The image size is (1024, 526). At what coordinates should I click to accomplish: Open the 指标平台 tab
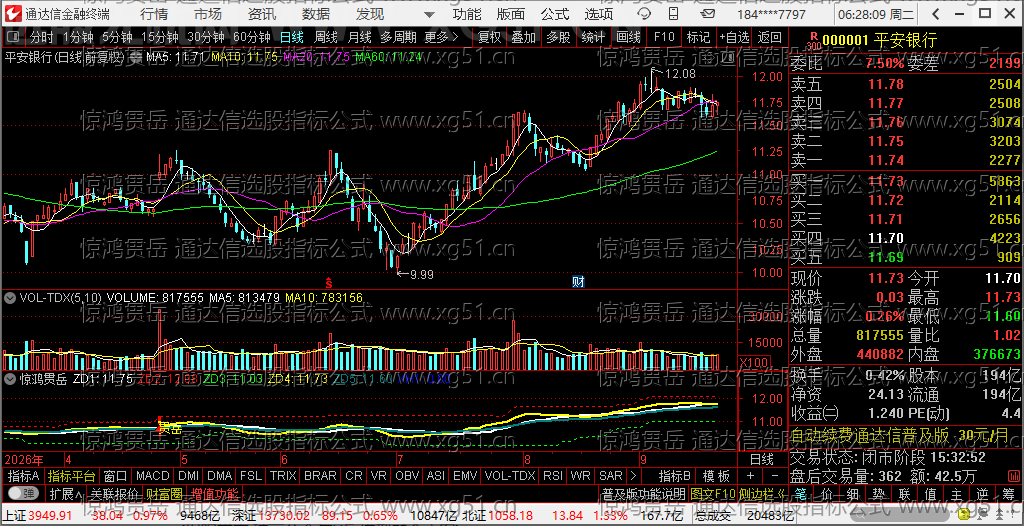point(72,476)
